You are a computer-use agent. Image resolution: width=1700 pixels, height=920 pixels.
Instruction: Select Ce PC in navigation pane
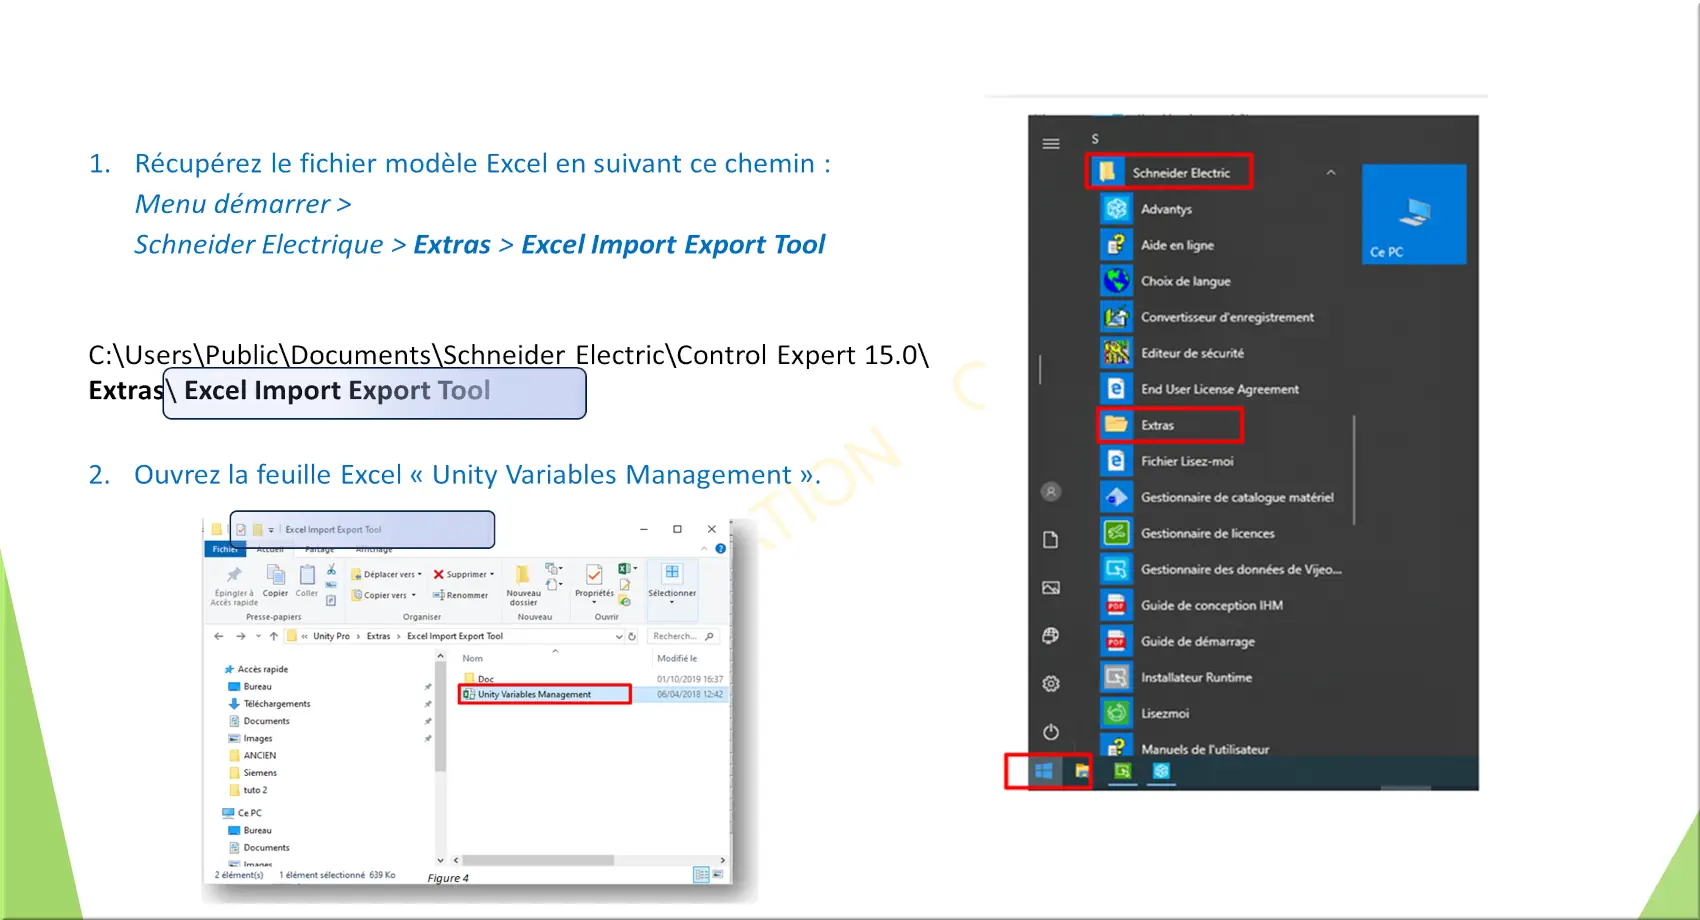pyautogui.click(x=242, y=813)
